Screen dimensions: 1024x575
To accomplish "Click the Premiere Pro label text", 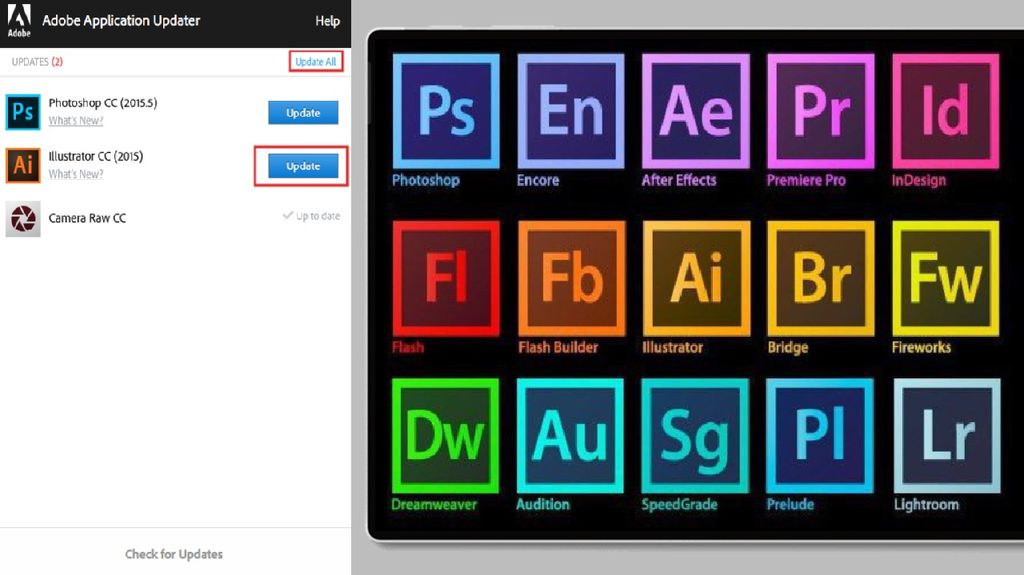I will (807, 180).
